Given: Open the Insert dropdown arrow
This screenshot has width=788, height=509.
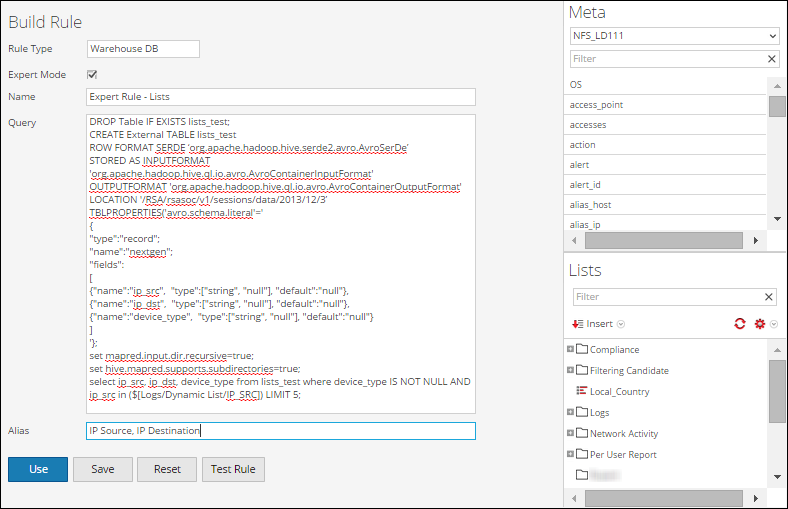Looking at the screenshot, I should (x=621, y=324).
